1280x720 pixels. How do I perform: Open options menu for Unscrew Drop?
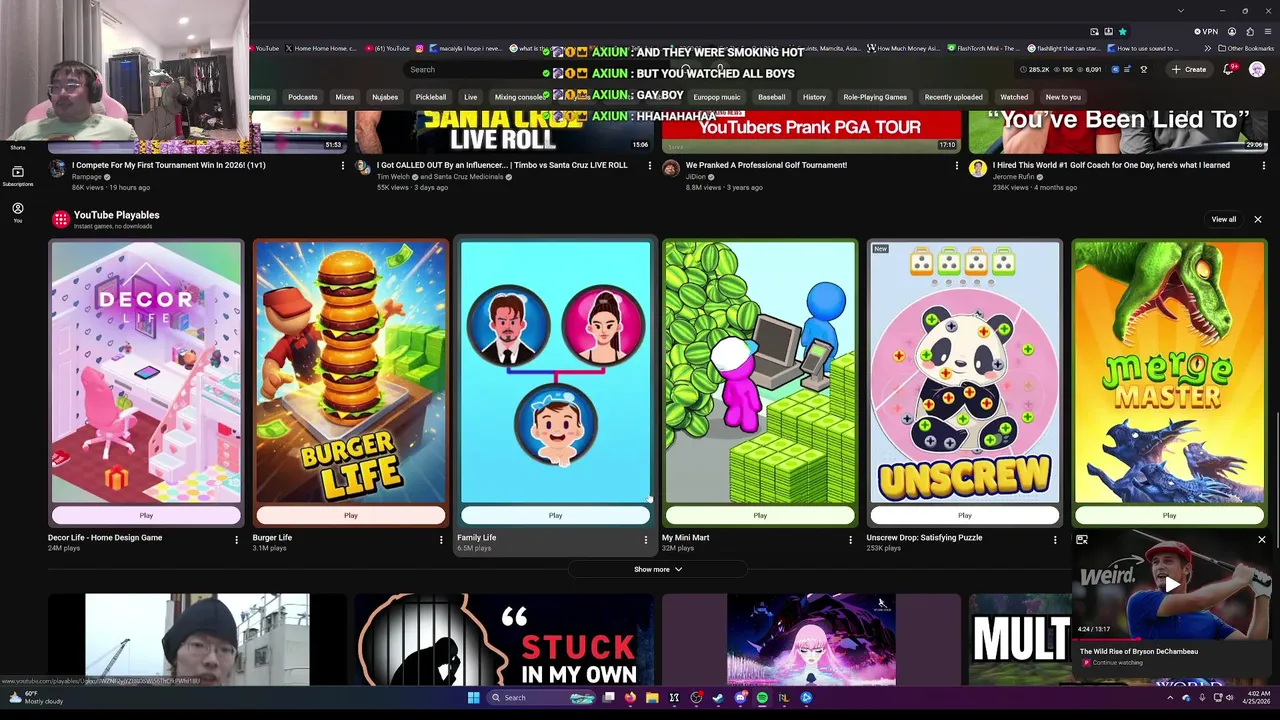1055,540
